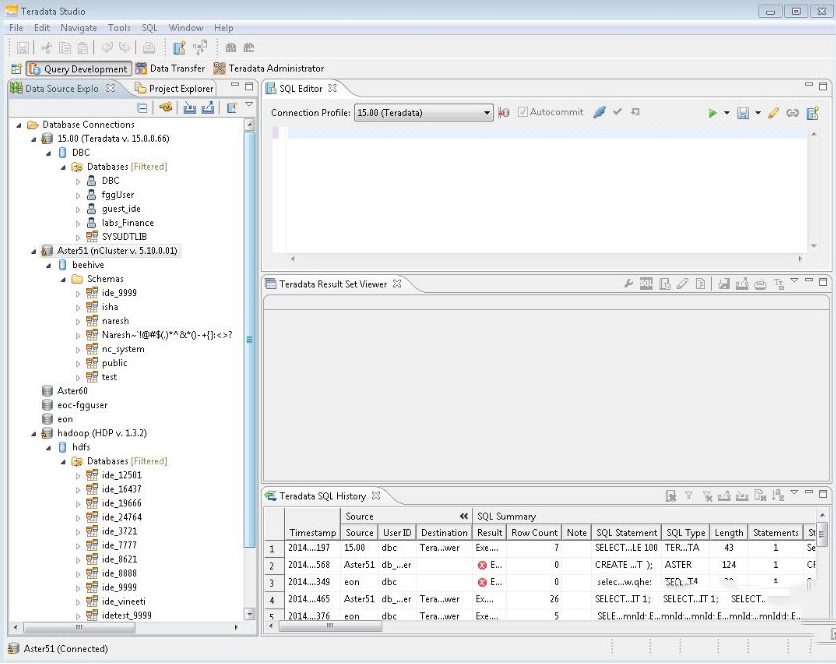Select the labs_Finance database in the tree

pos(127,223)
